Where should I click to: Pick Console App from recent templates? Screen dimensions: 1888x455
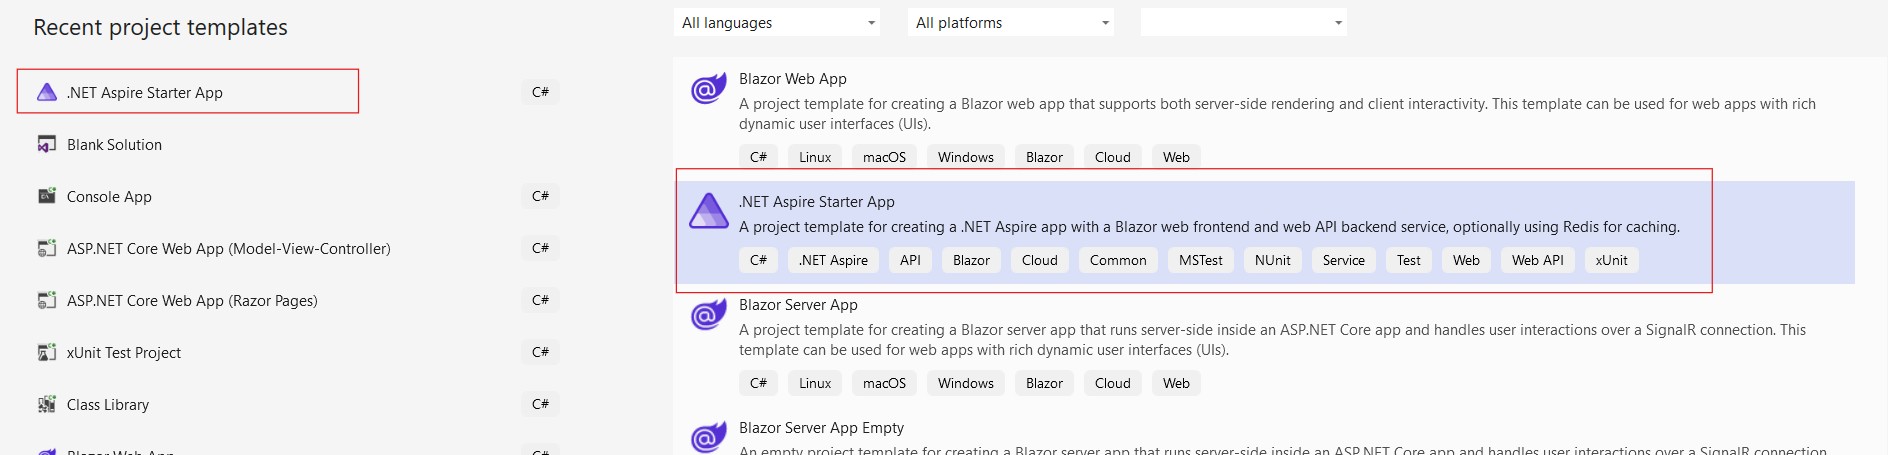(109, 197)
